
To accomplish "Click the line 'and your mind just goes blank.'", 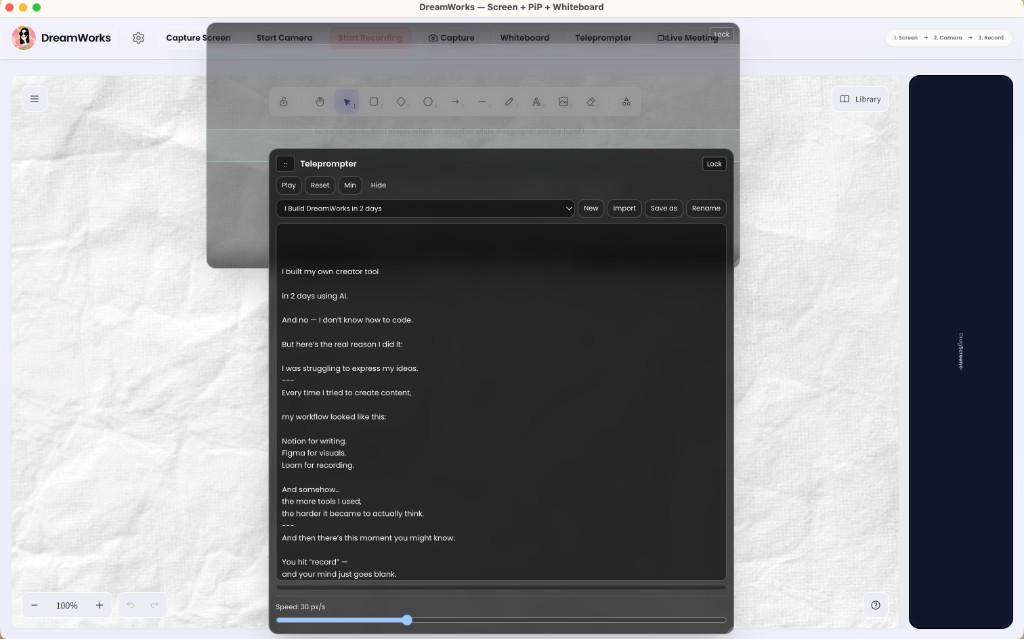I will pyautogui.click(x=339, y=574).
